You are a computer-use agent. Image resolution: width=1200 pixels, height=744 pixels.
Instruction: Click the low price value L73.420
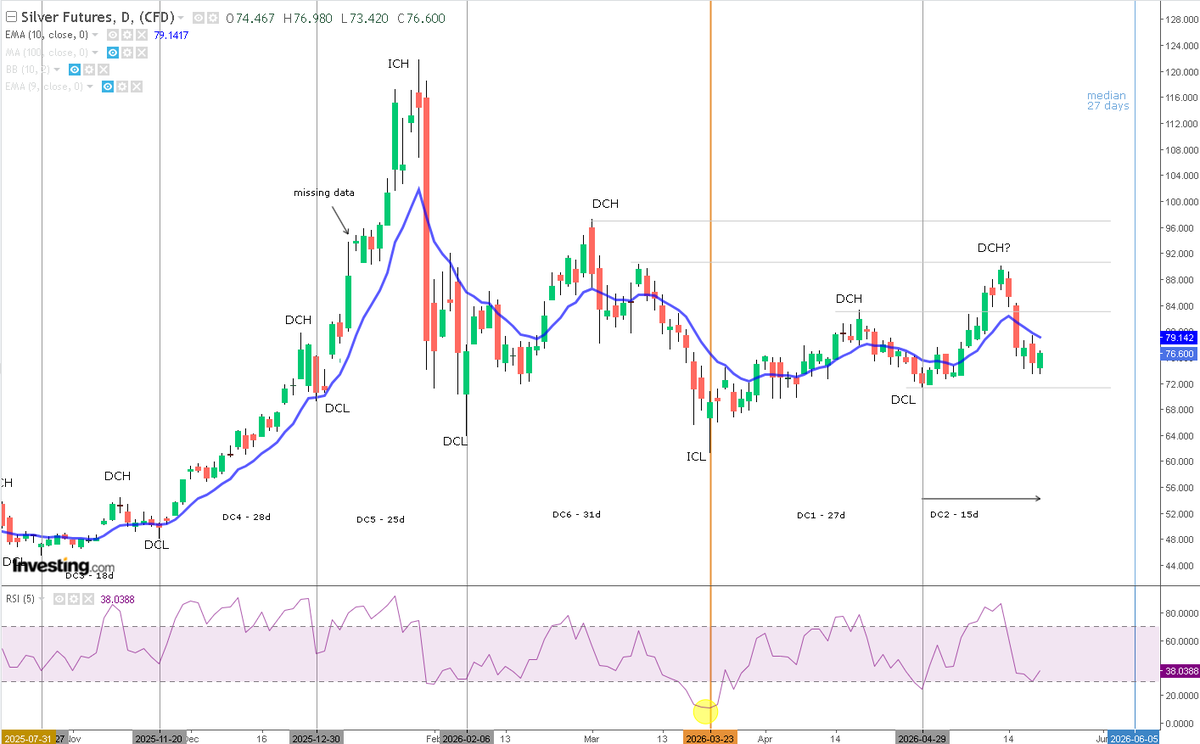(365, 18)
